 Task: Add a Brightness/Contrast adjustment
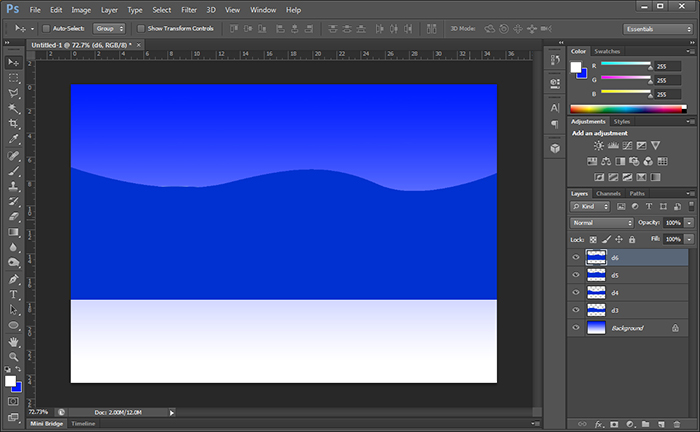pos(599,146)
